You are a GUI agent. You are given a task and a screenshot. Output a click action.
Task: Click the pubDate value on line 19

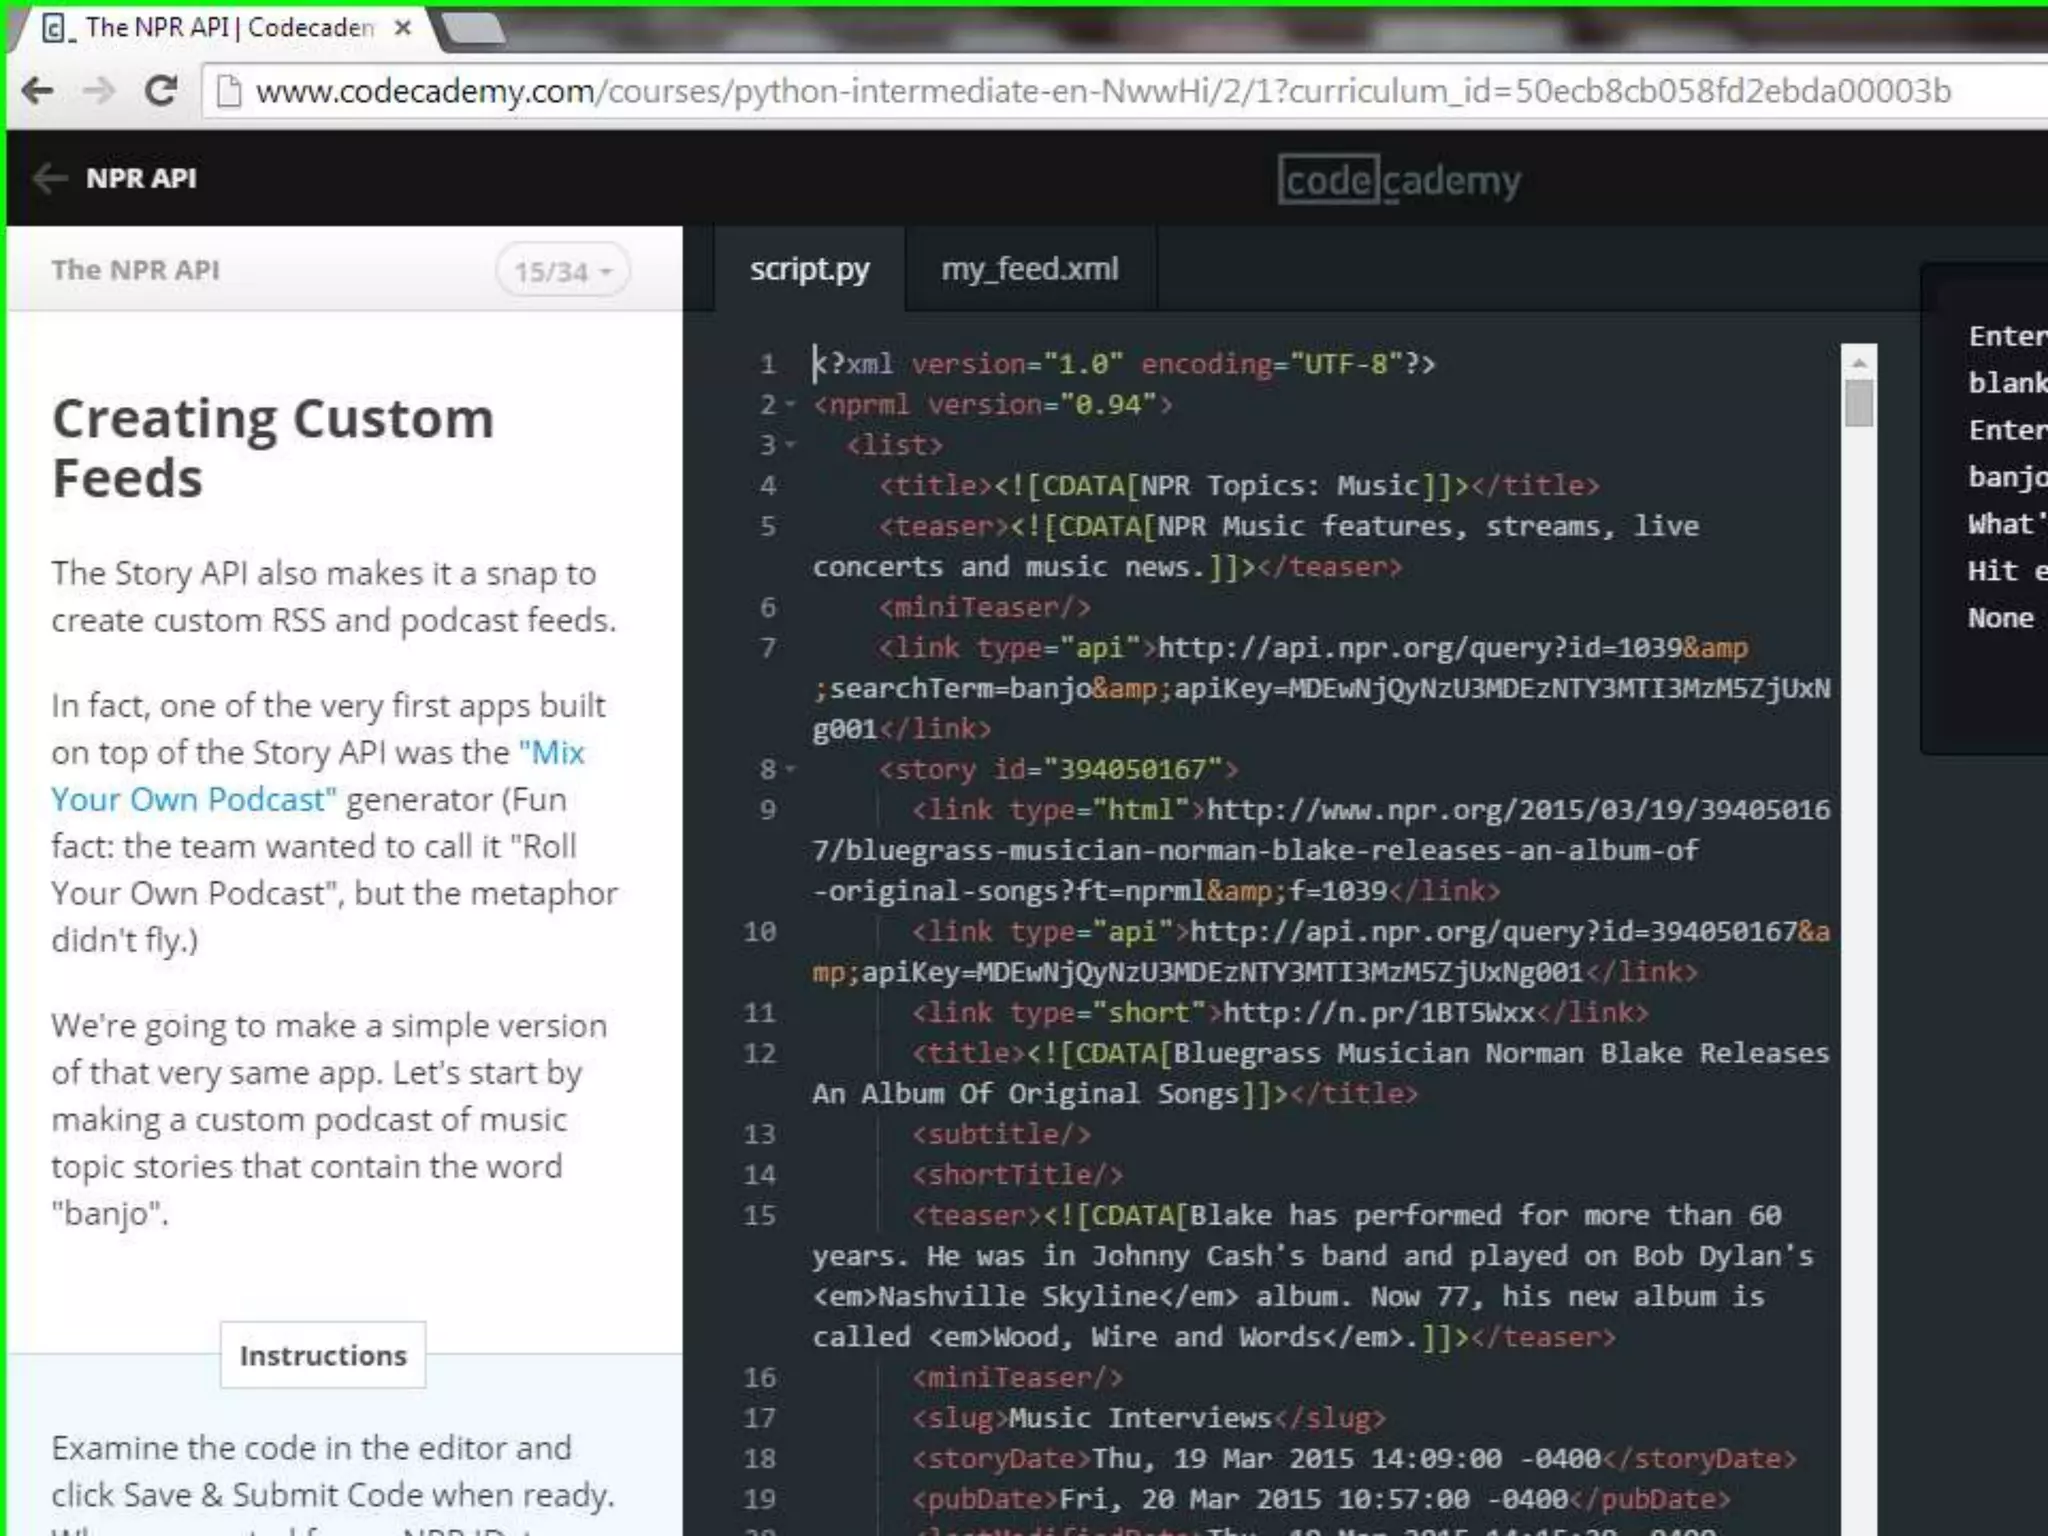(1314, 1499)
